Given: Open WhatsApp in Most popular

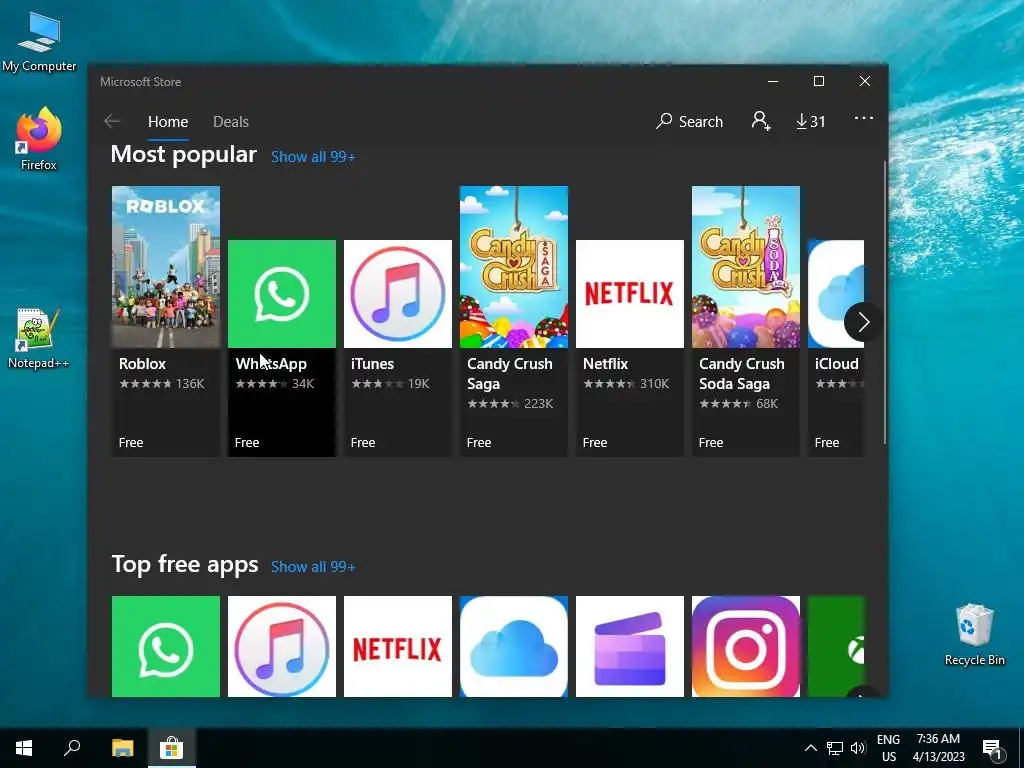Looking at the screenshot, I should (x=281, y=347).
